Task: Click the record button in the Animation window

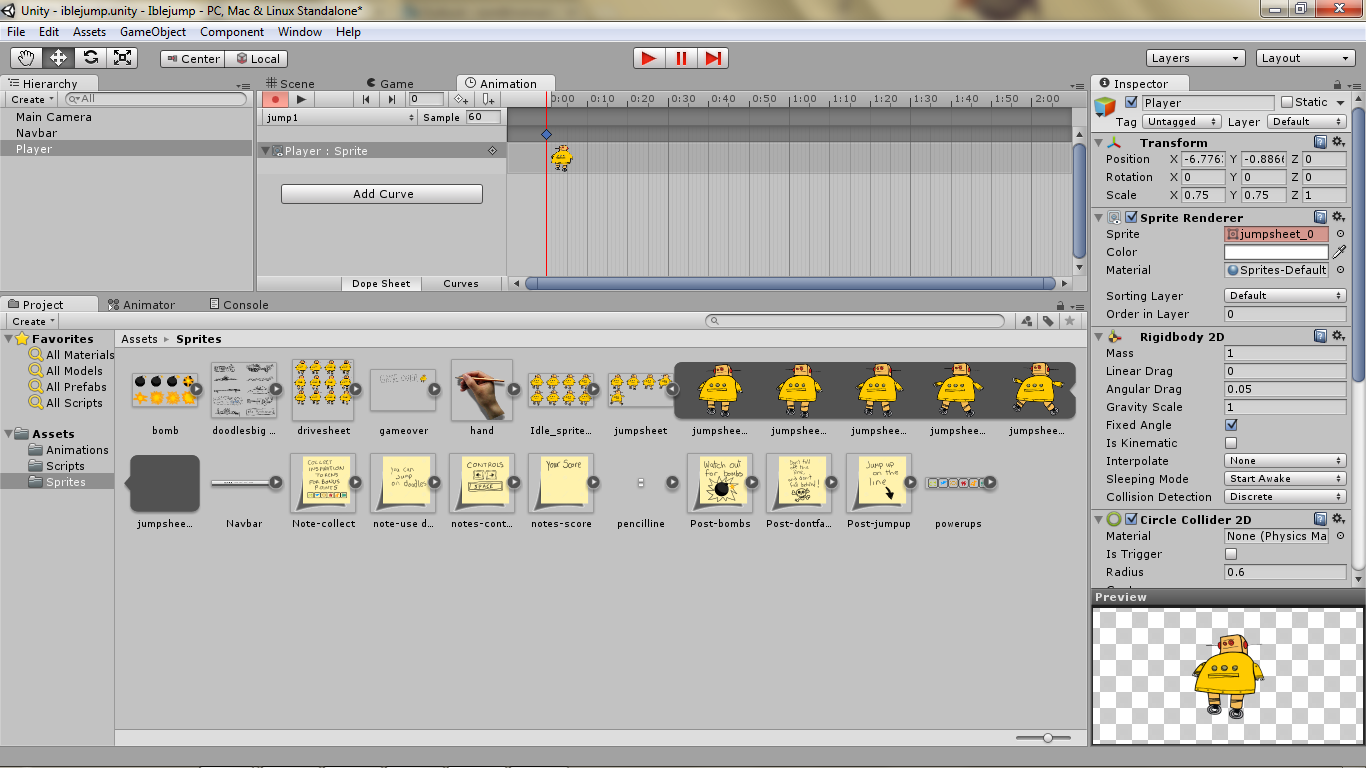Action: coord(275,98)
